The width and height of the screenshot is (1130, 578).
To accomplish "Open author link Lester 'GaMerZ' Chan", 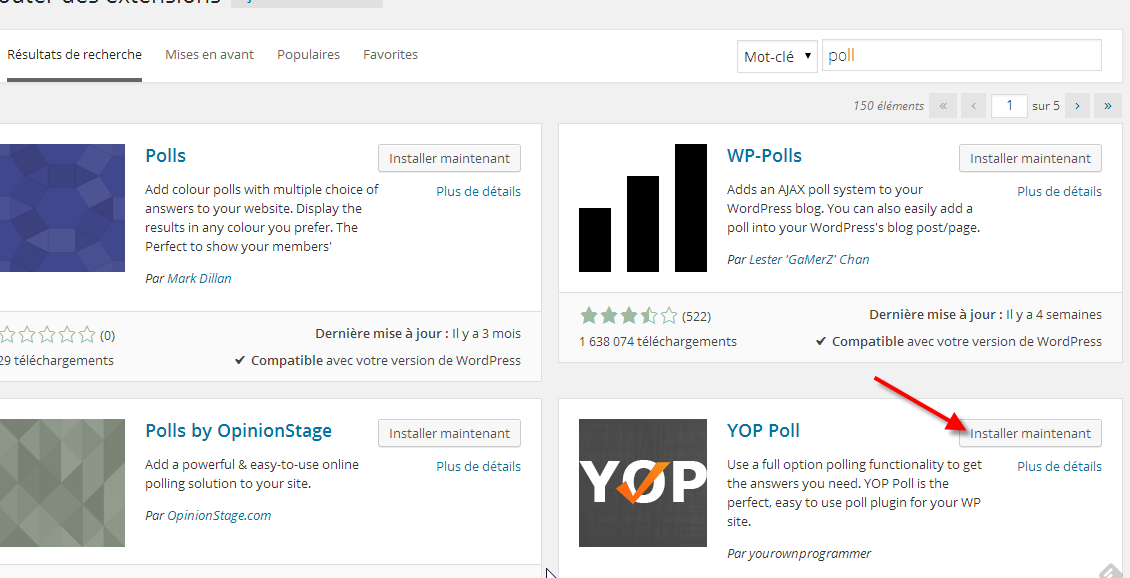I will (809, 259).
